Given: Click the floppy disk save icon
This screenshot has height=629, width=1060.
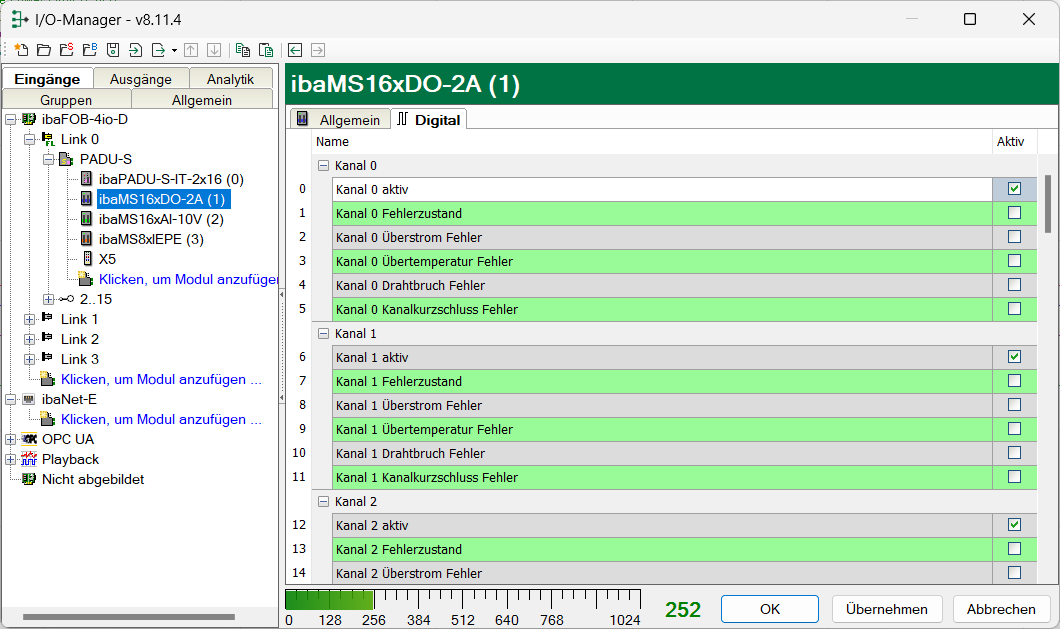Looking at the screenshot, I should click(x=113, y=50).
